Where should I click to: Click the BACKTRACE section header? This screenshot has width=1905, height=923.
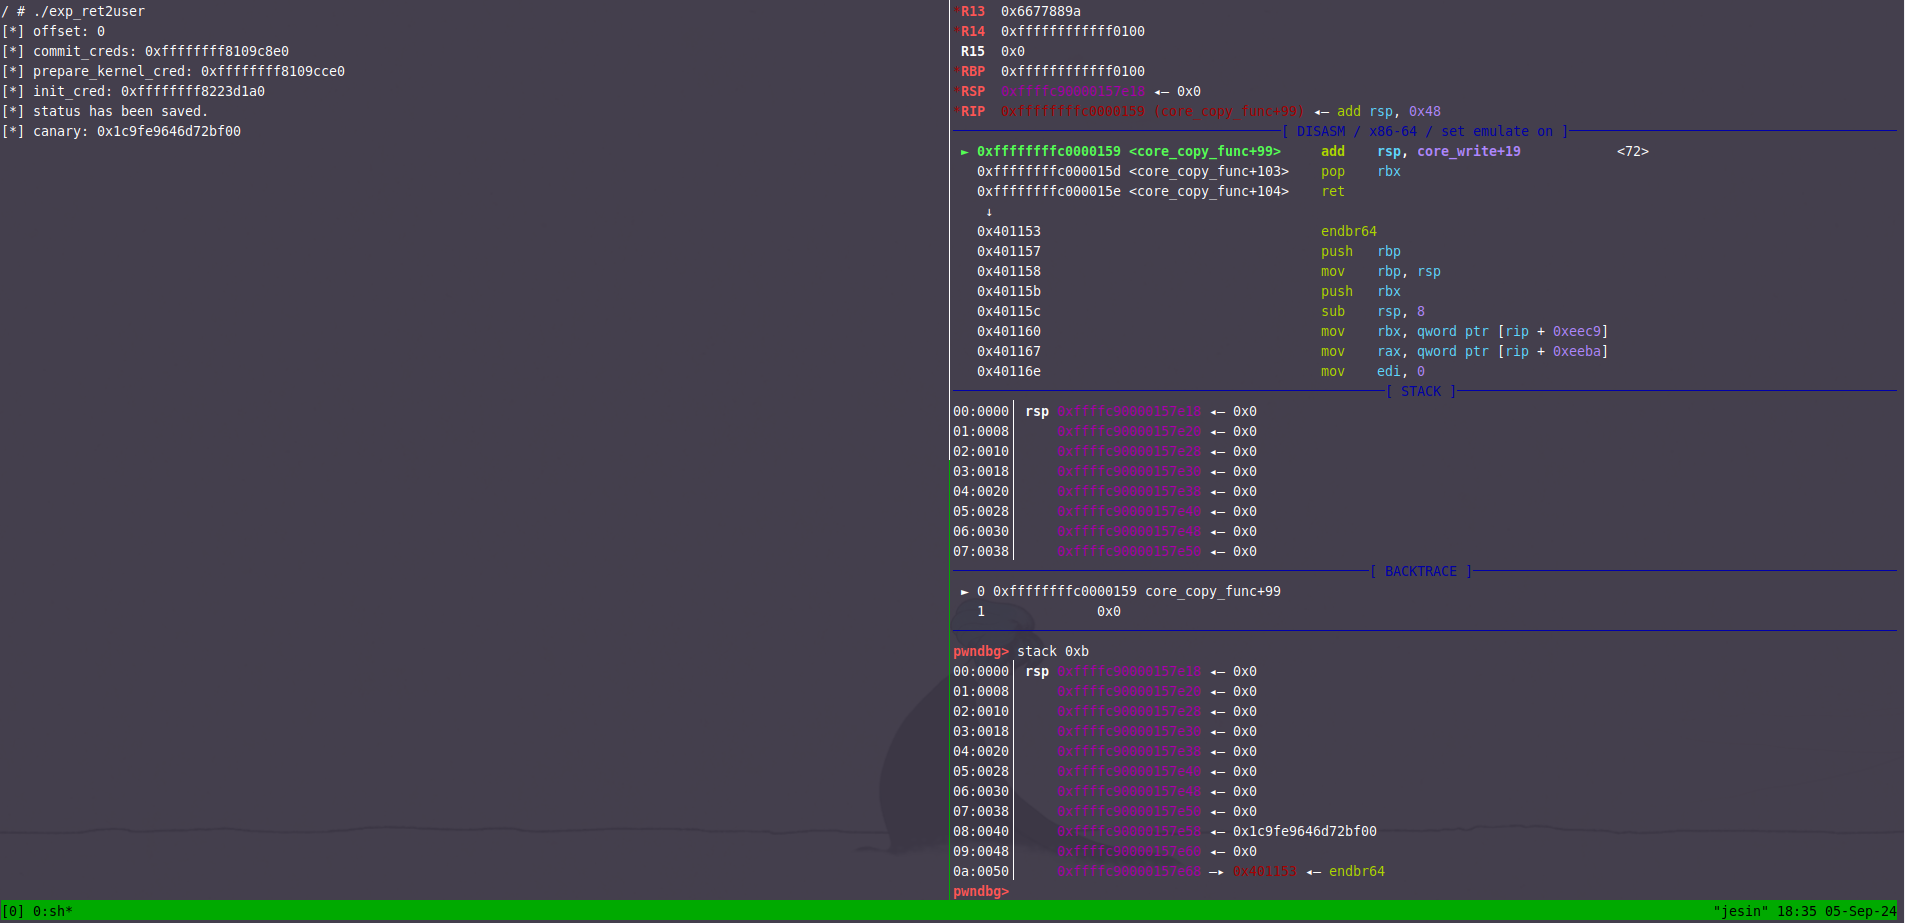[1420, 571]
